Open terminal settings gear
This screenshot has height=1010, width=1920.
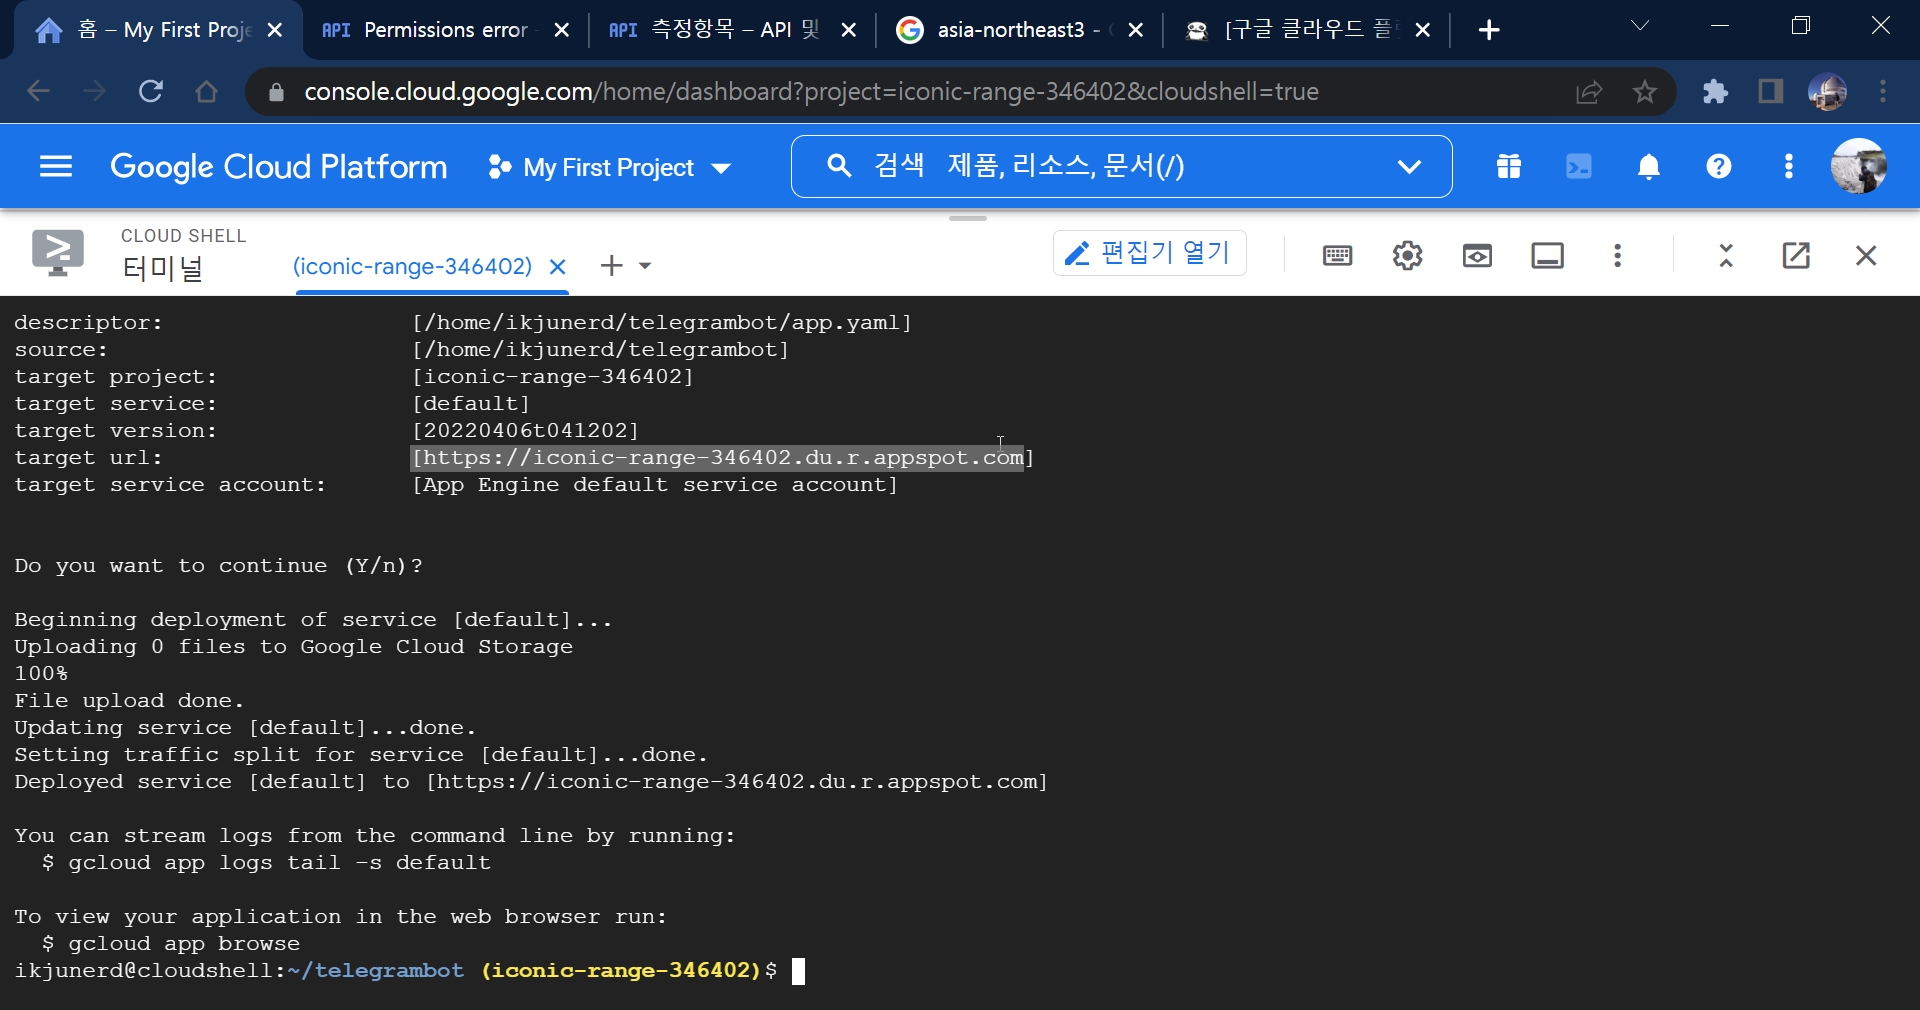click(x=1407, y=256)
